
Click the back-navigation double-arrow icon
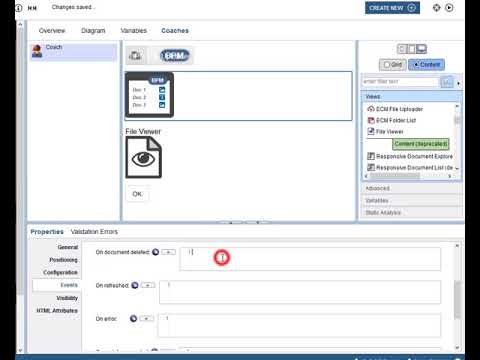pyautogui.click(x=32, y=8)
